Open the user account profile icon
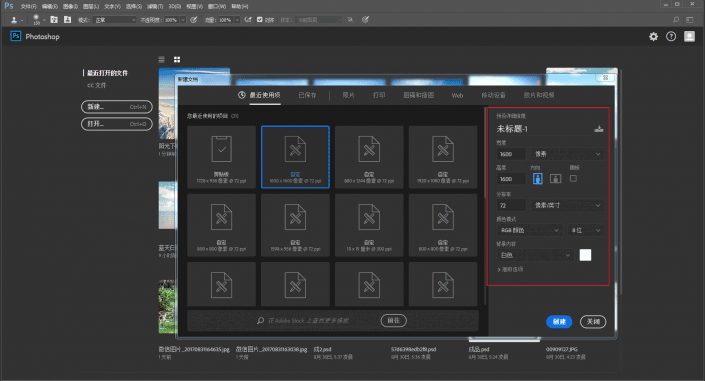This screenshot has height=381, width=705. tap(689, 36)
